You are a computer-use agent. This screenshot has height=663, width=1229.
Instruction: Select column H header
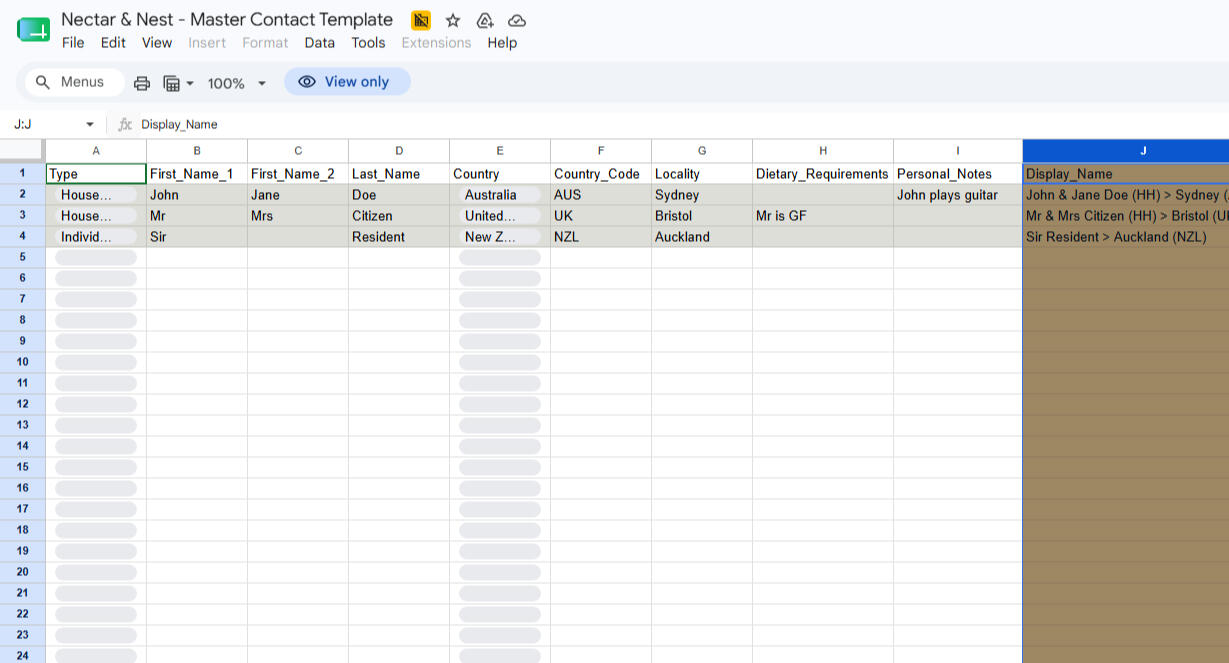tap(823, 151)
